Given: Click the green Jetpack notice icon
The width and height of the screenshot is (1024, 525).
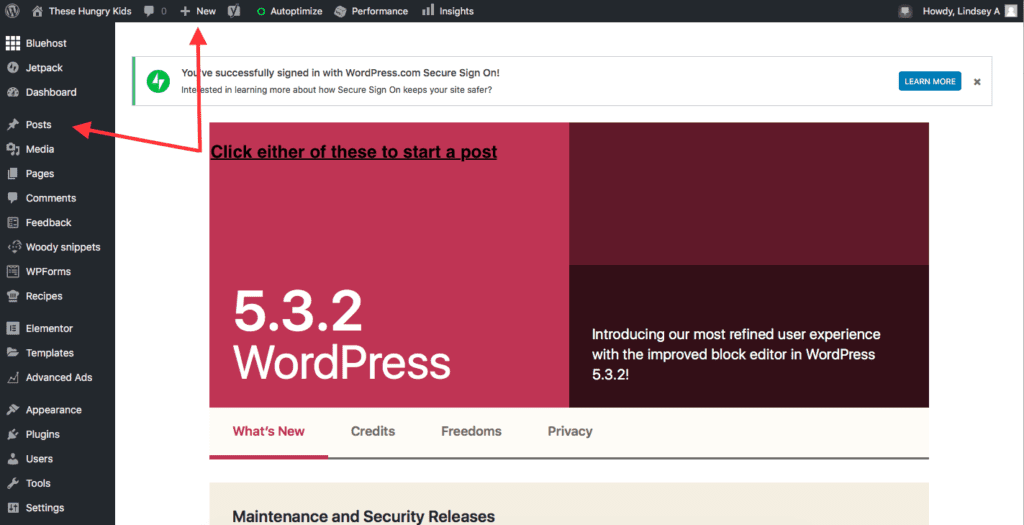Looking at the screenshot, I should 158,81.
